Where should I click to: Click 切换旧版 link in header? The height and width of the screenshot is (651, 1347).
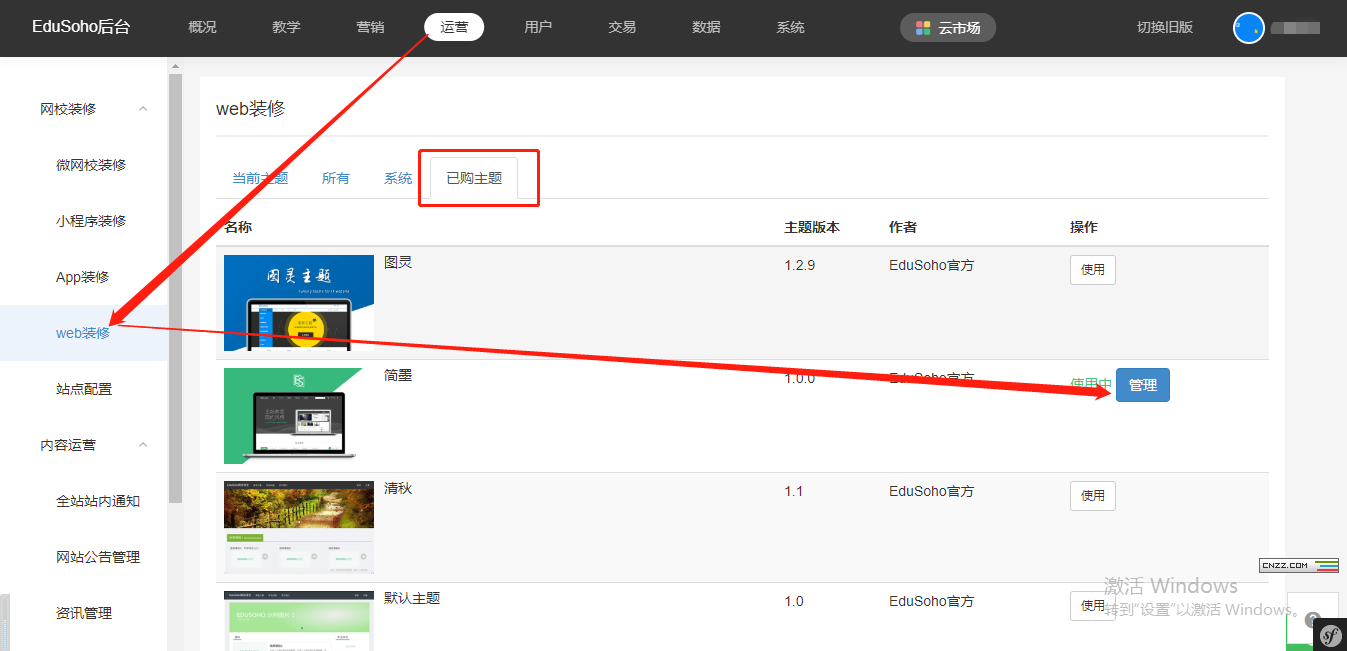coord(1165,27)
